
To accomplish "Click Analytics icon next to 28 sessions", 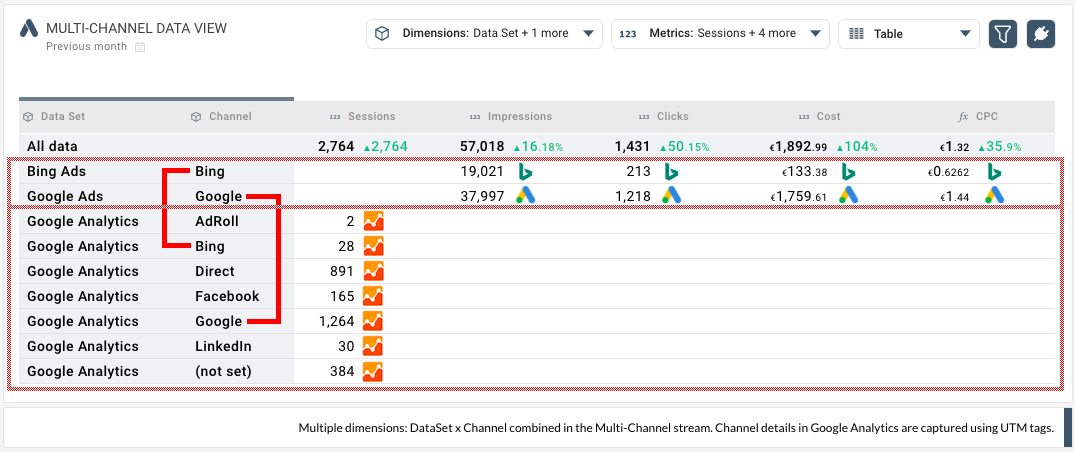I will [x=373, y=246].
